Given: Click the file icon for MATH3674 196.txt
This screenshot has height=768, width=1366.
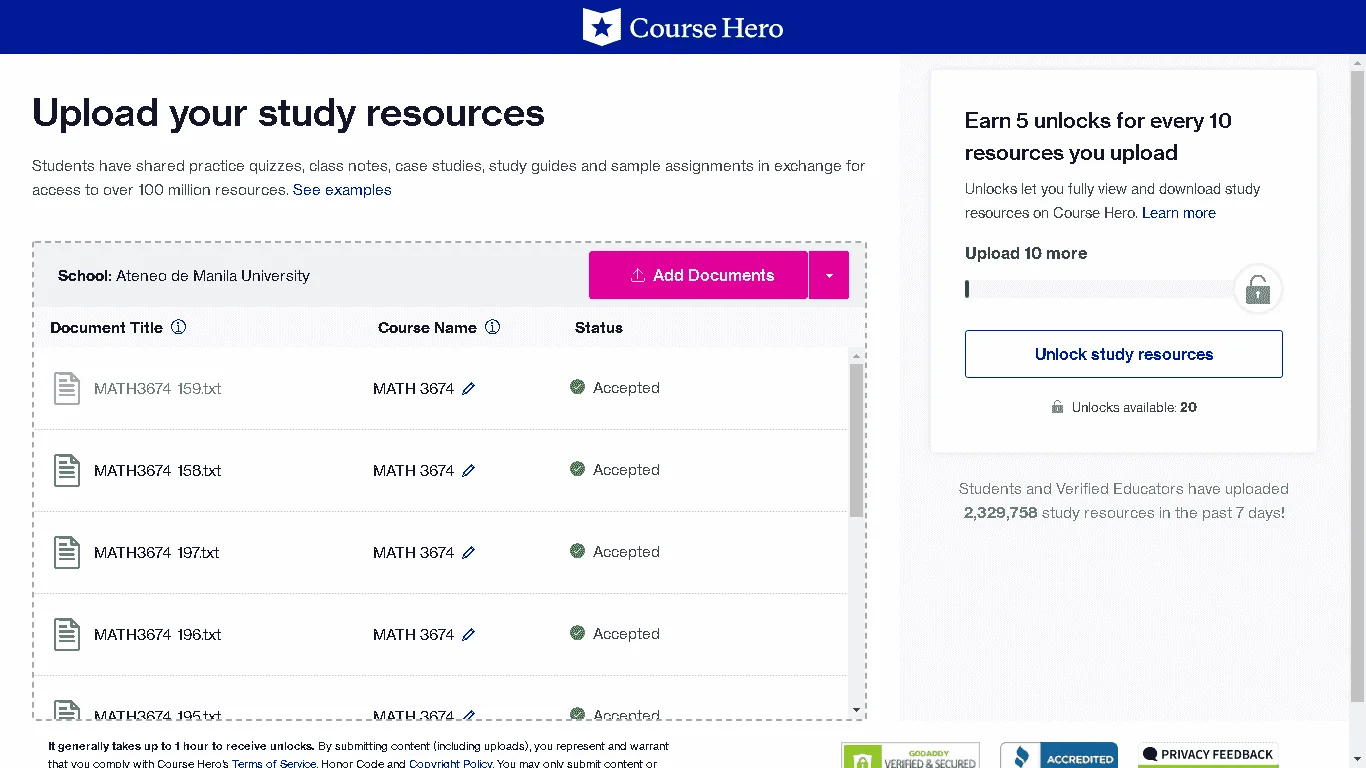Looking at the screenshot, I should [67, 634].
